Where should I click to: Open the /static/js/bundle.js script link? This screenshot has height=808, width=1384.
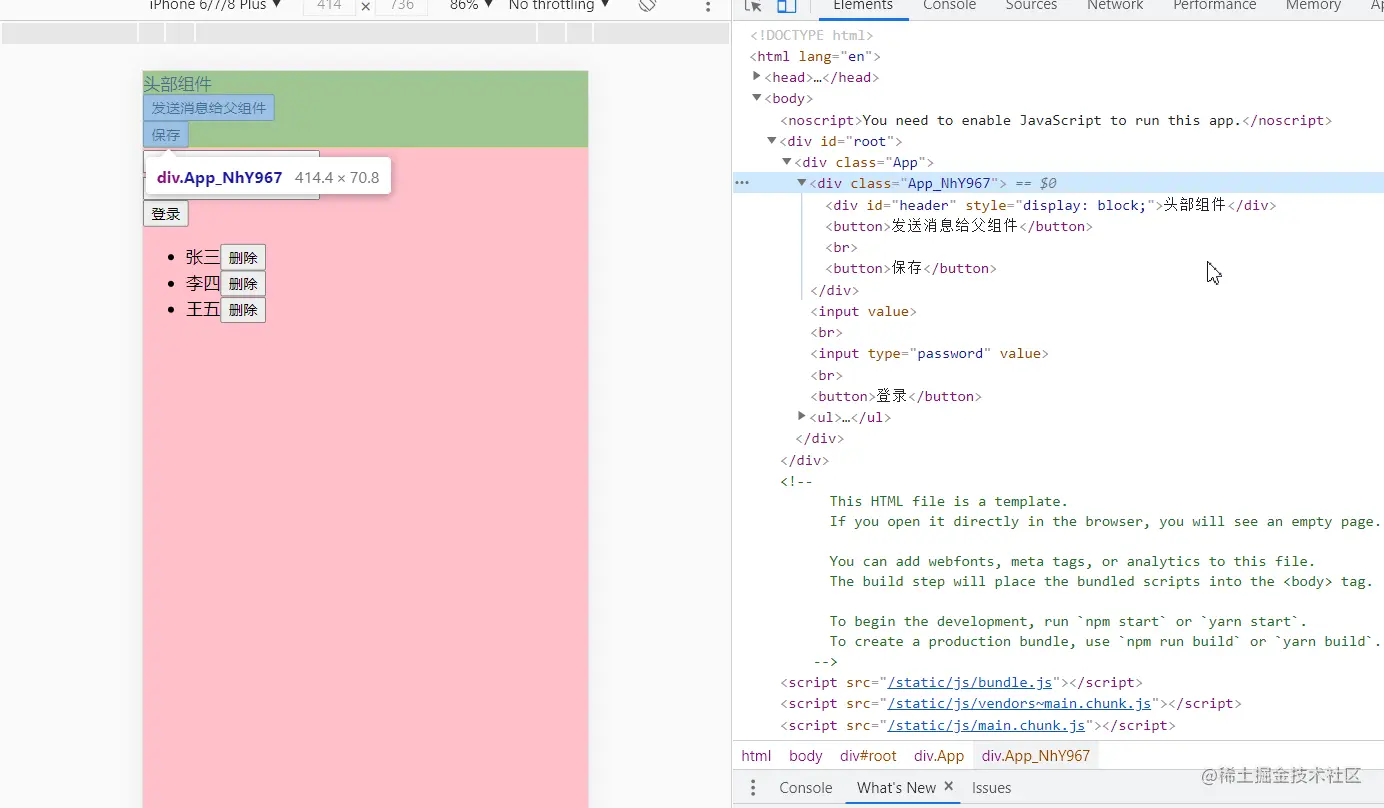tap(970, 683)
